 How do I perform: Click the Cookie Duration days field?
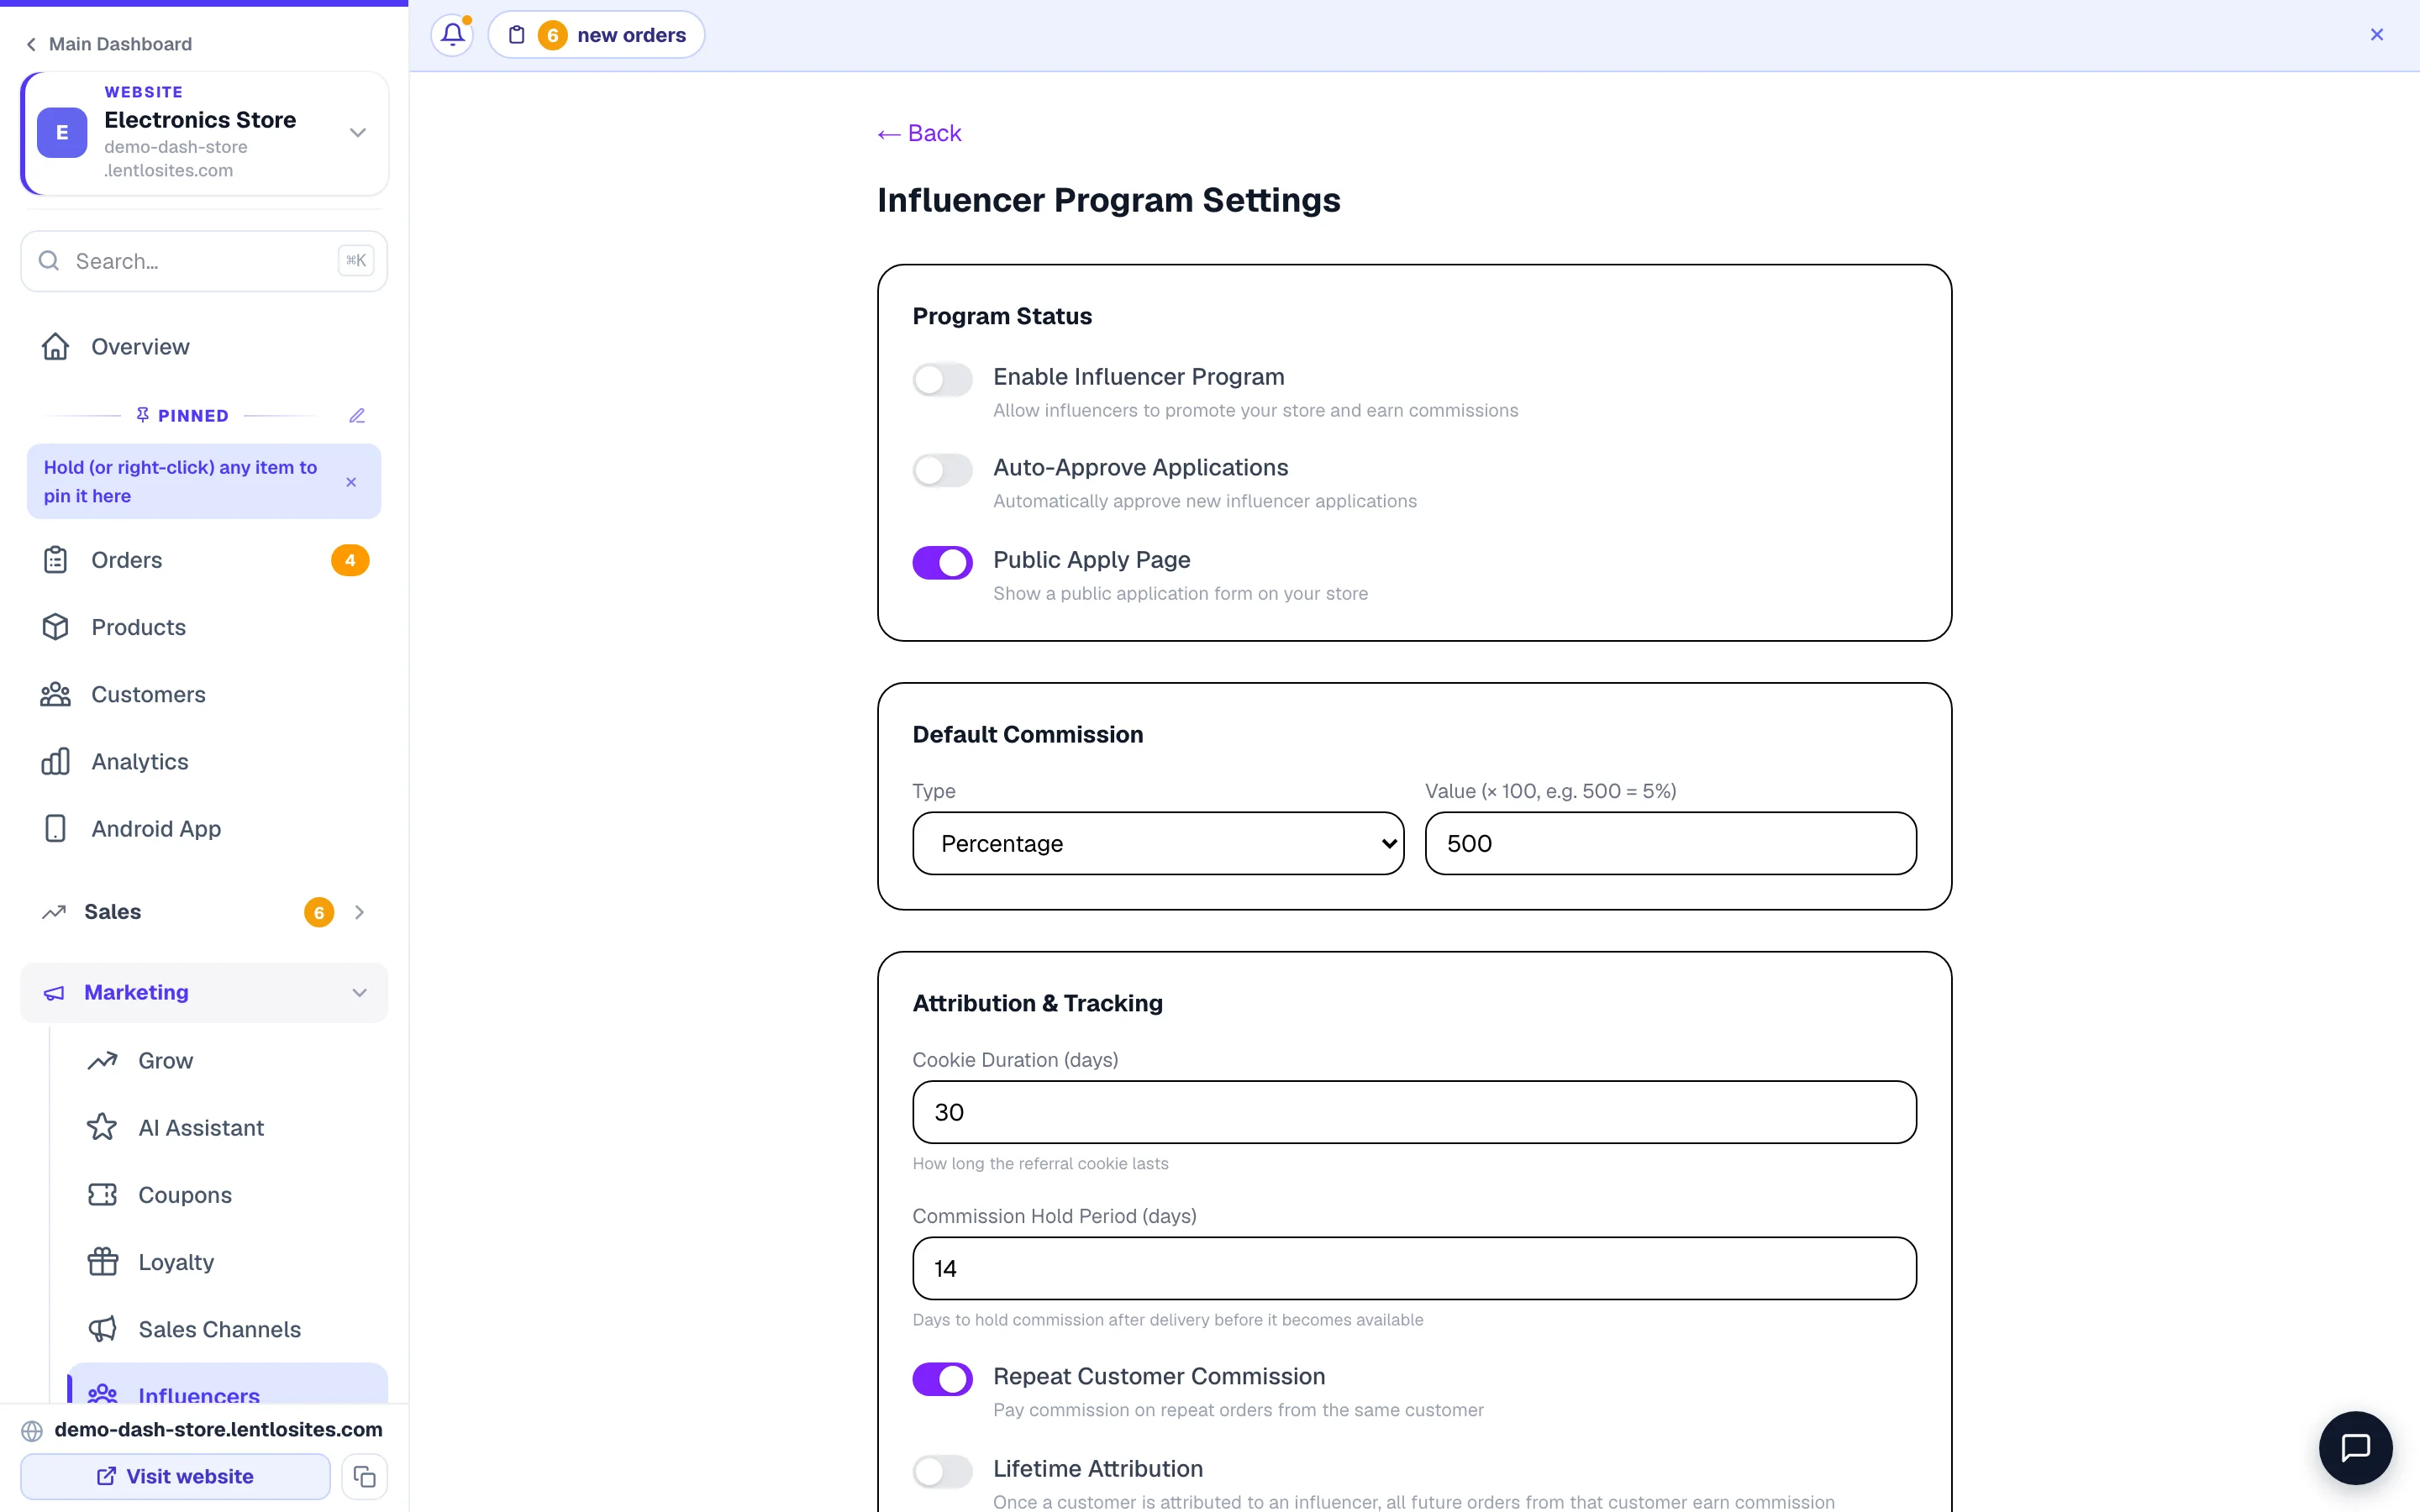pyautogui.click(x=1414, y=1112)
